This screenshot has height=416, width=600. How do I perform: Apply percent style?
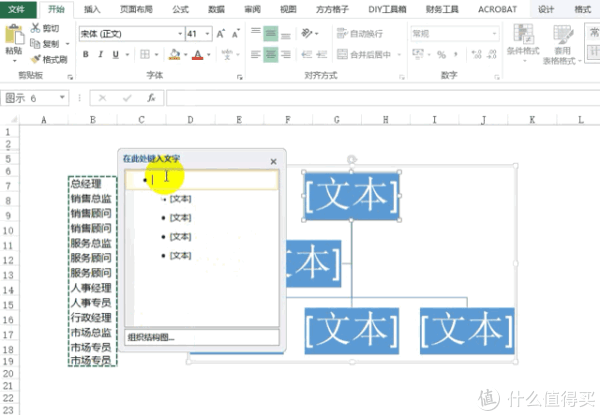[x=442, y=55]
